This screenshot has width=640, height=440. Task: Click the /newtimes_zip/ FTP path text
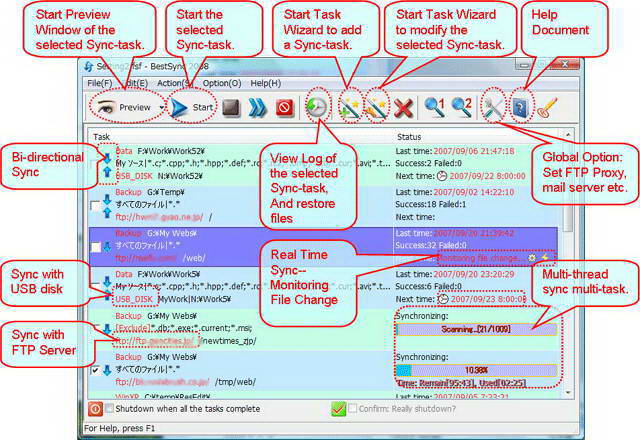229,341
